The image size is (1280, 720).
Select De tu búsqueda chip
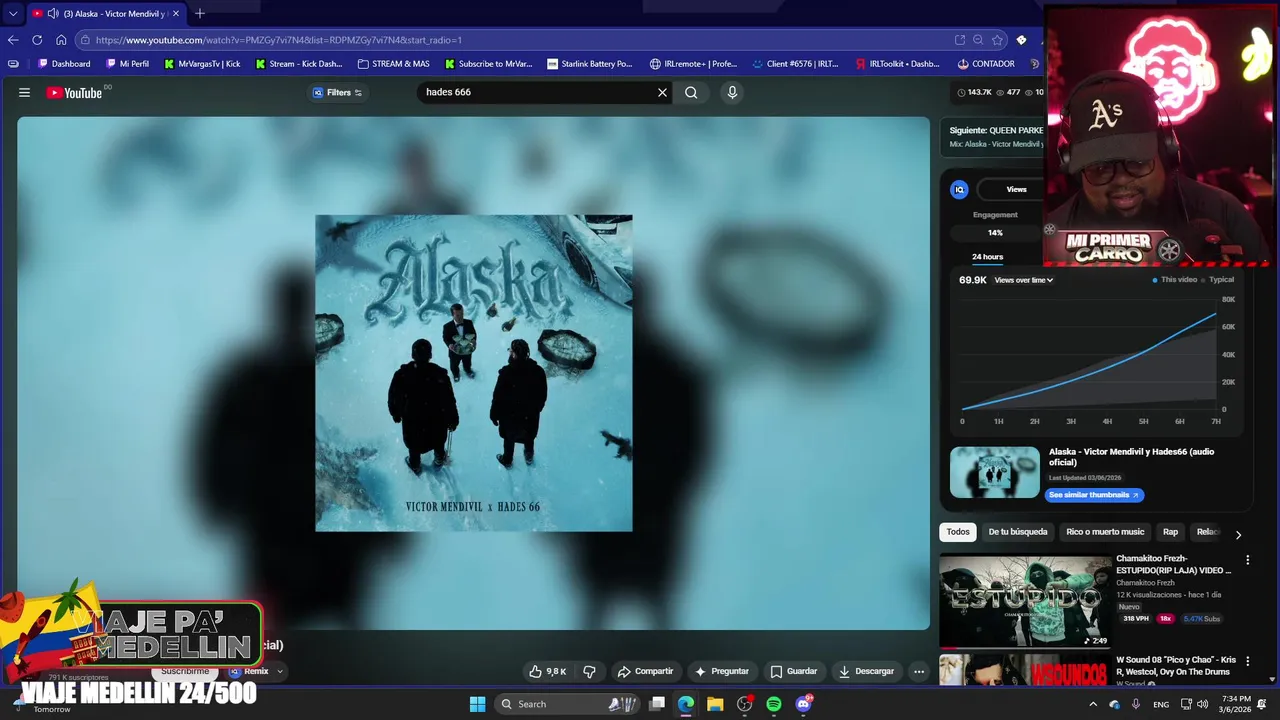coord(1018,532)
